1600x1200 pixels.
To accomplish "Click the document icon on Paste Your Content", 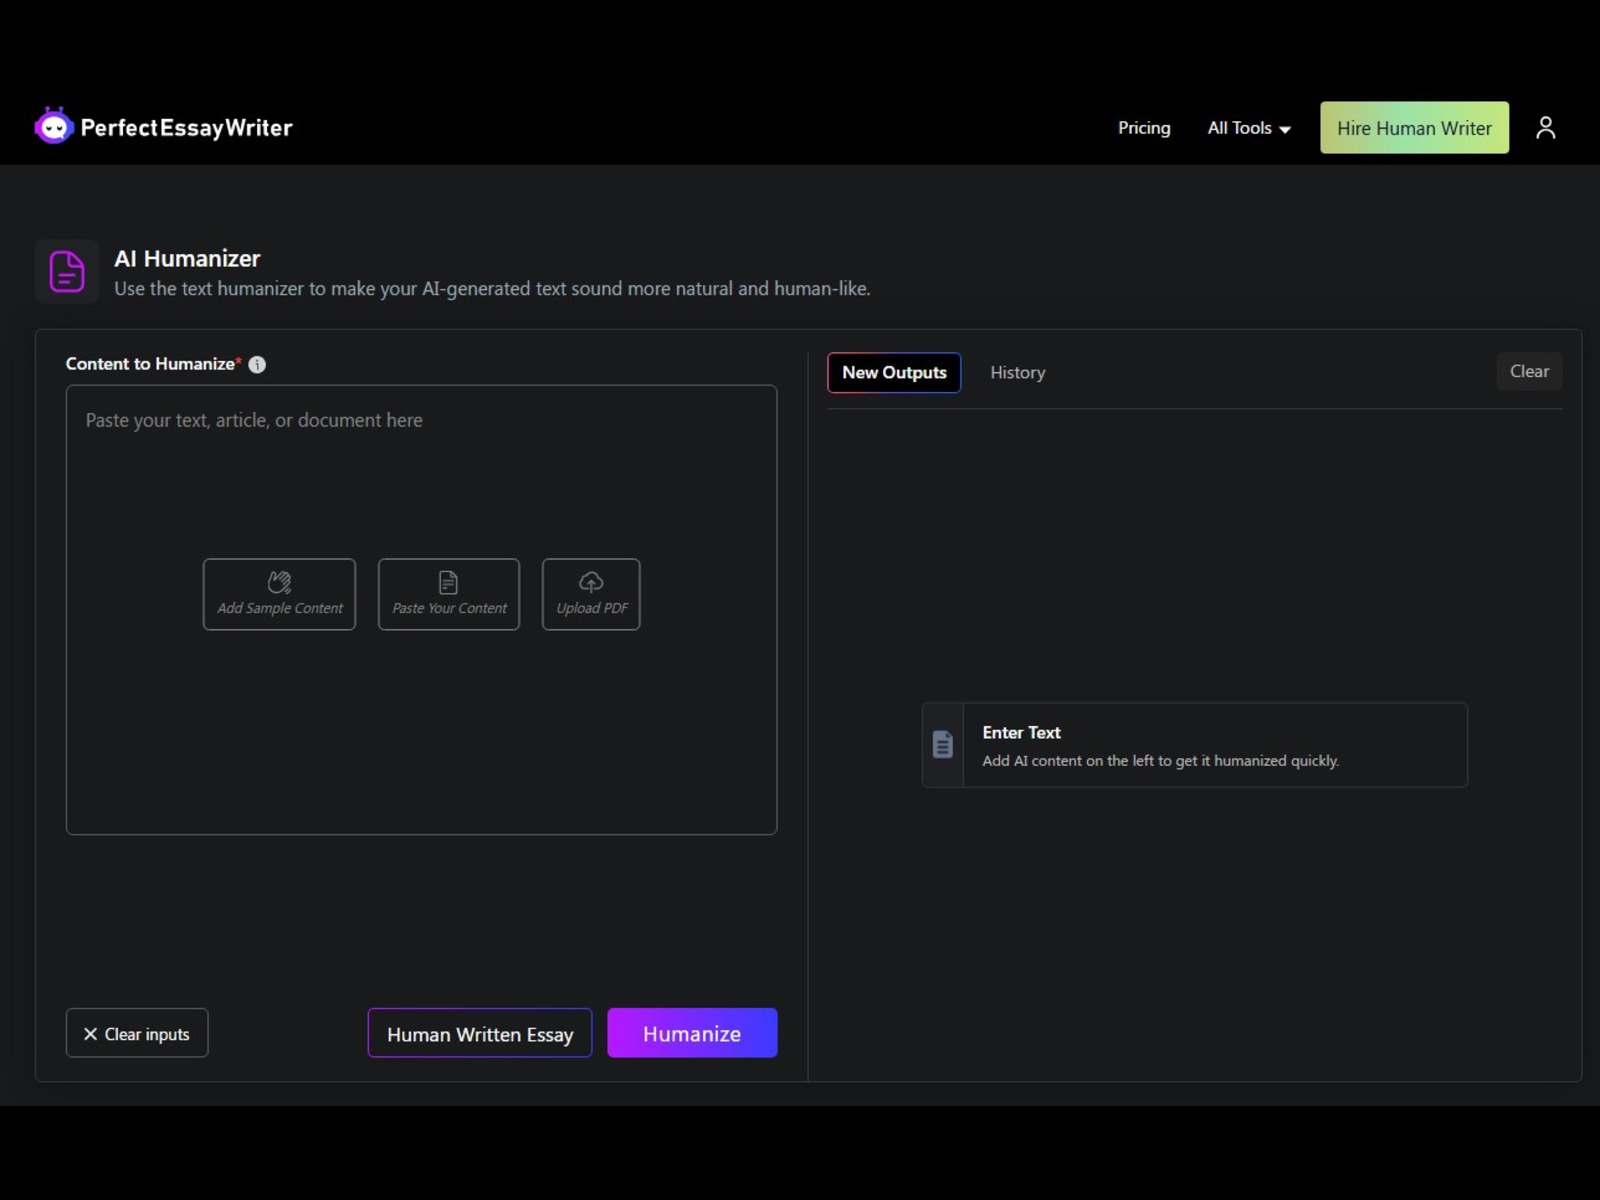I will coord(448,582).
